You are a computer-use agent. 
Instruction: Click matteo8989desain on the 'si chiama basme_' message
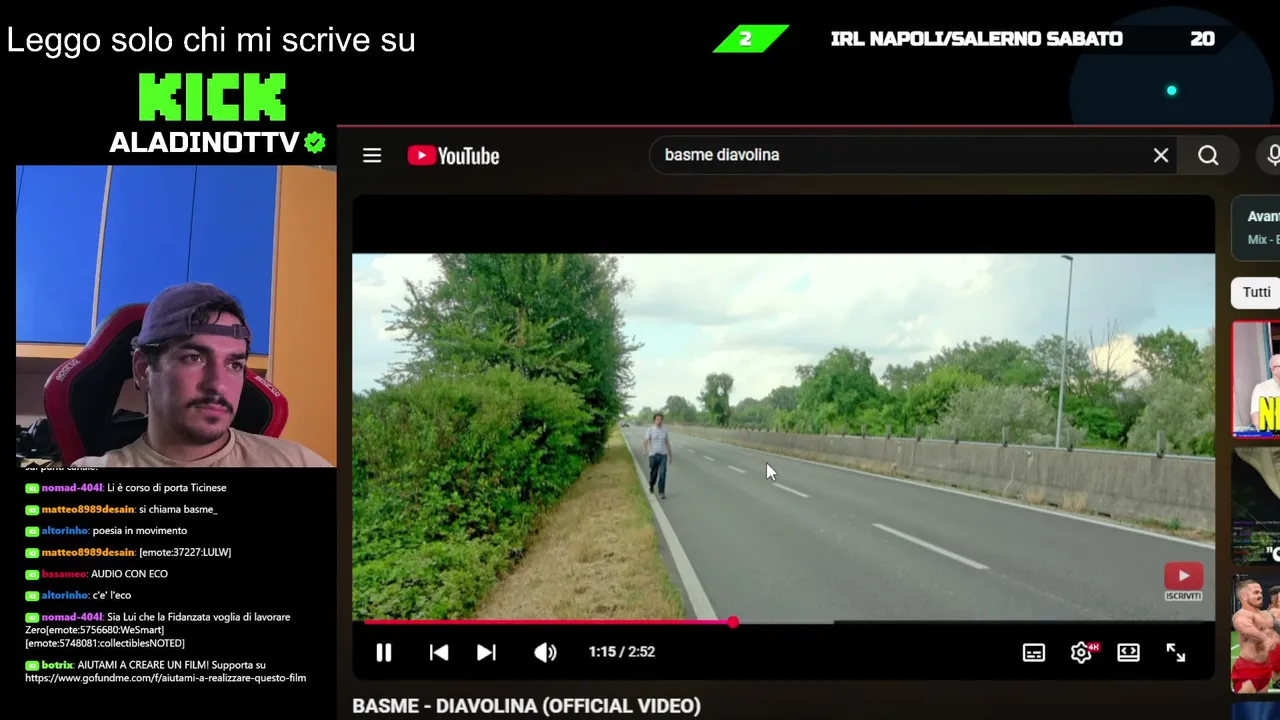click(87, 509)
